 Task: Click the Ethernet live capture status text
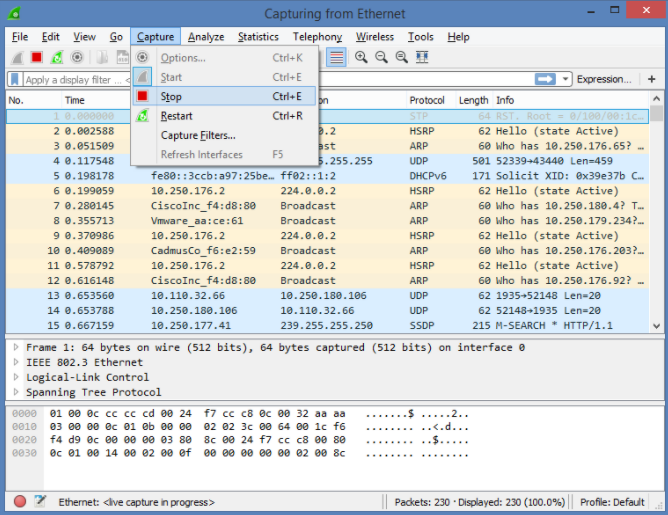click(136, 502)
